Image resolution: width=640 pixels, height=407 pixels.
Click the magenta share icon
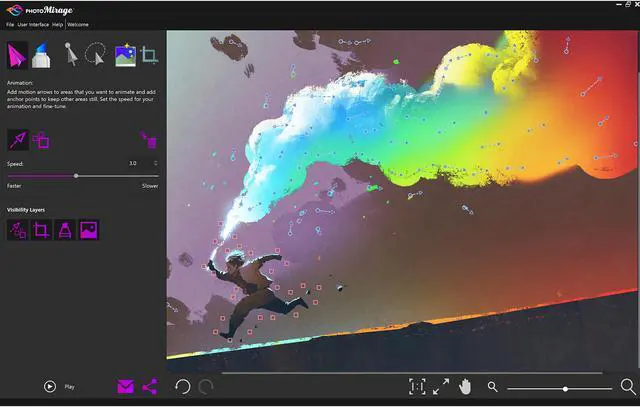[x=150, y=387]
